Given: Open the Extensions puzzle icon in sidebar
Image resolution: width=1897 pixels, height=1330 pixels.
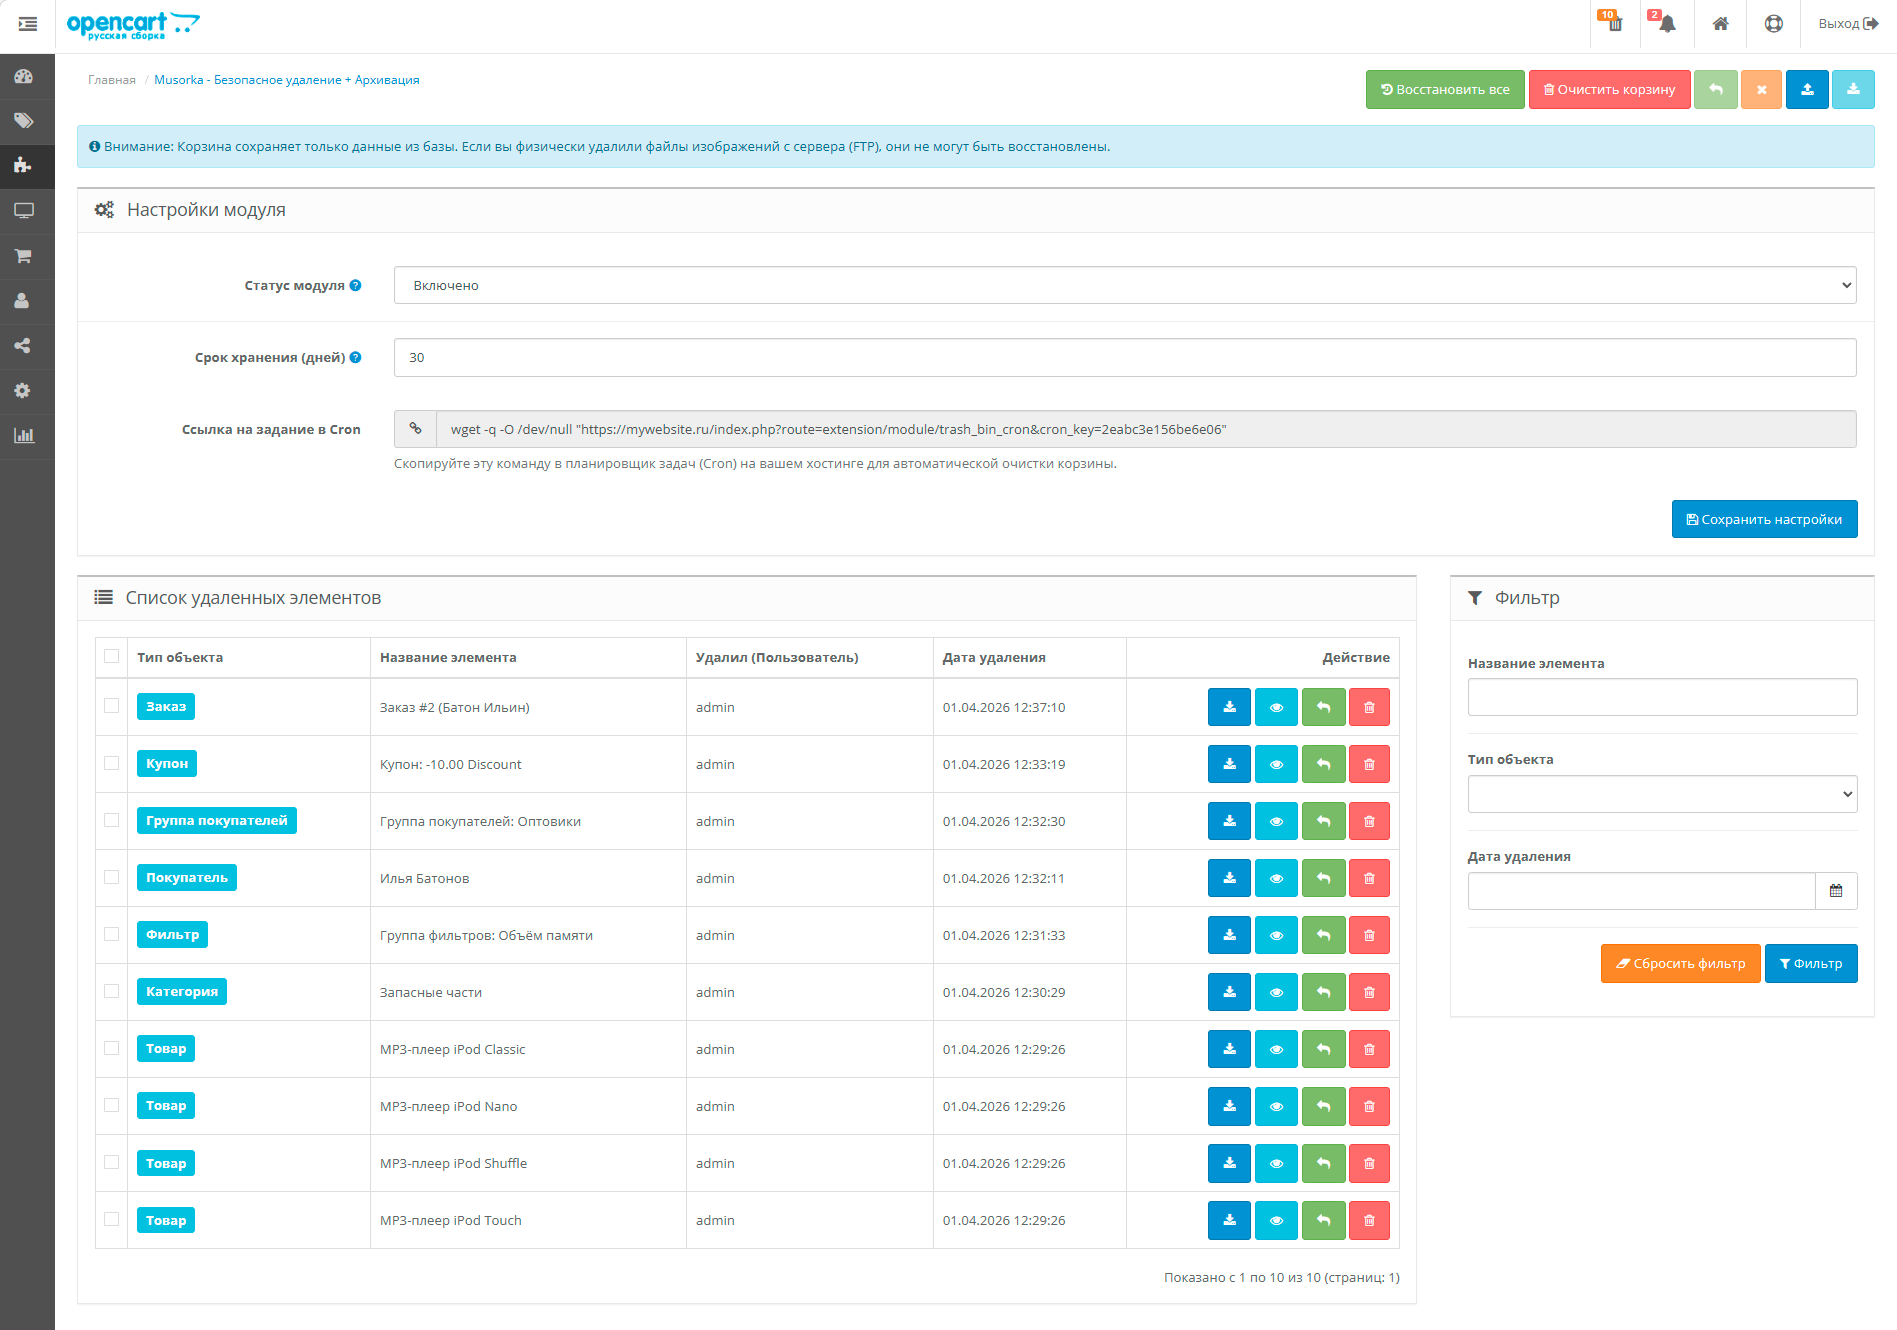Looking at the screenshot, I should [23, 165].
